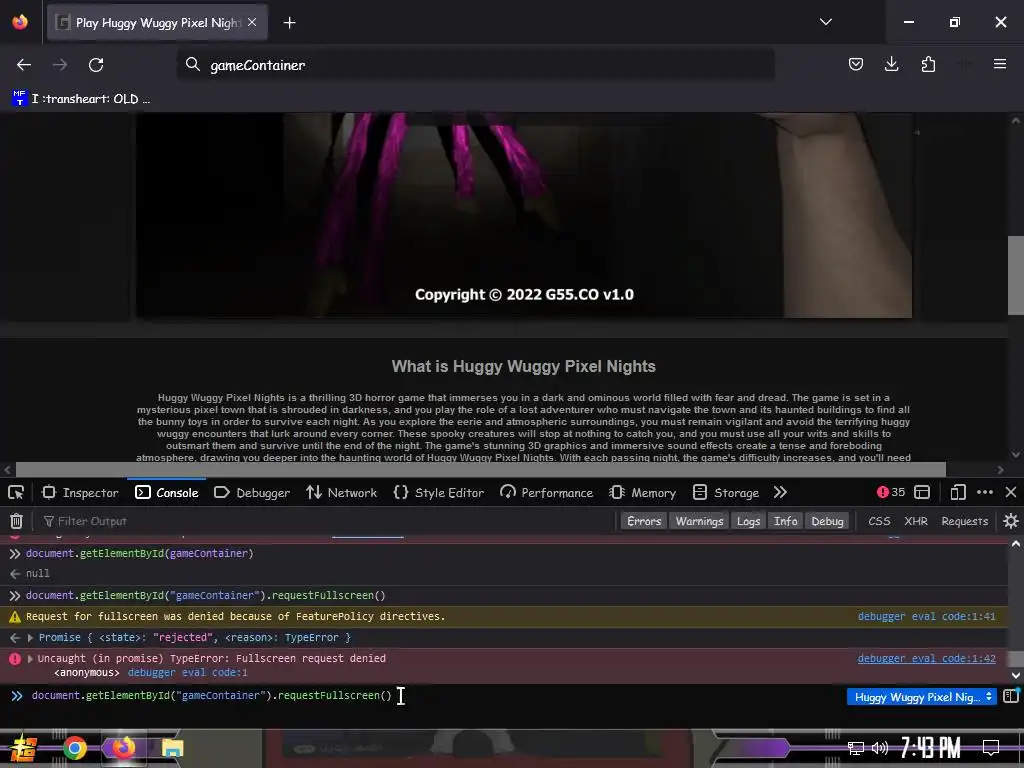This screenshot has width=1024, height=768.
Task: Switch to the Debugger tab
Action: [x=252, y=492]
